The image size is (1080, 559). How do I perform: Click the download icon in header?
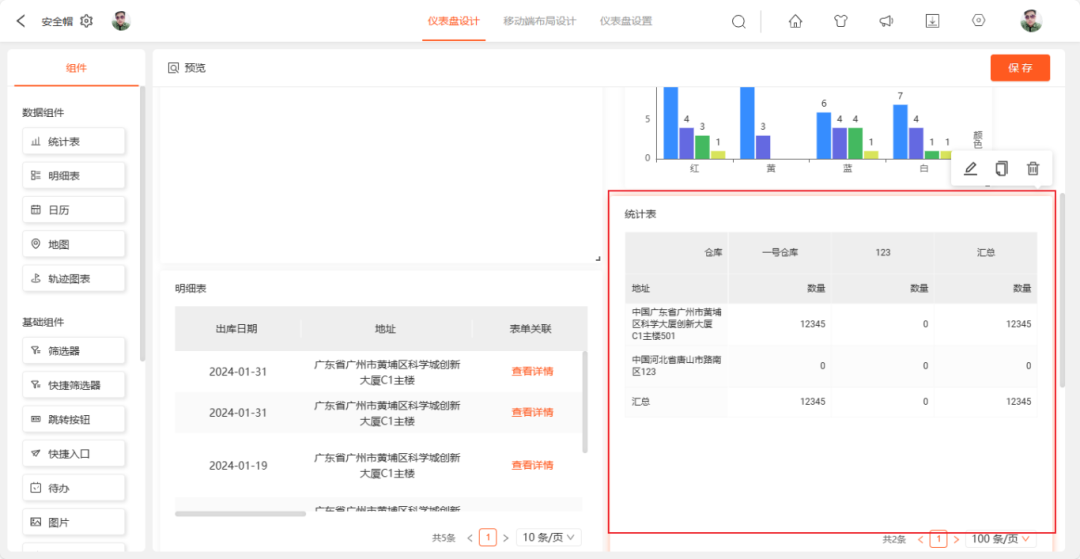click(932, 21)
